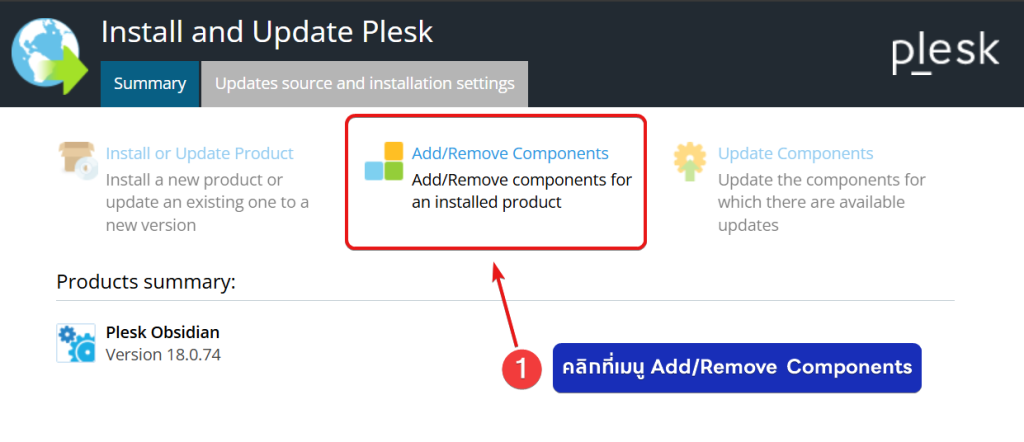The height and width of the screenshot is (442, 1024).
Task: Open the Install or Update Product link
Action: [x=200, y=153]
